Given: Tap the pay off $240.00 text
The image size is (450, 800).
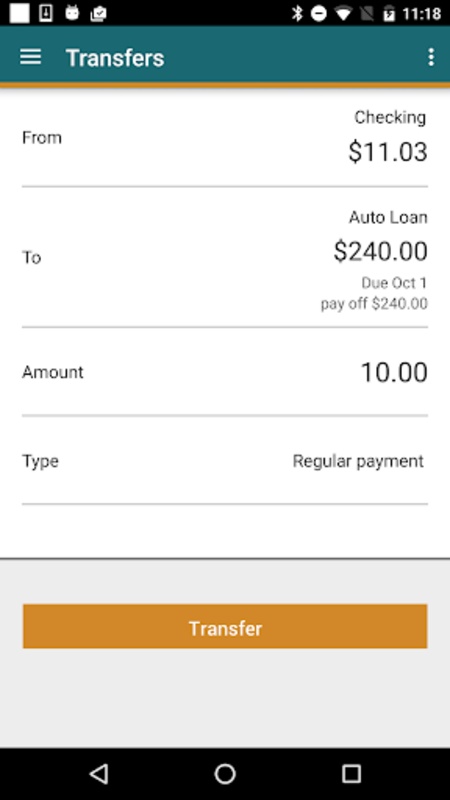Looking at the screenshot, I should (374, 304).
